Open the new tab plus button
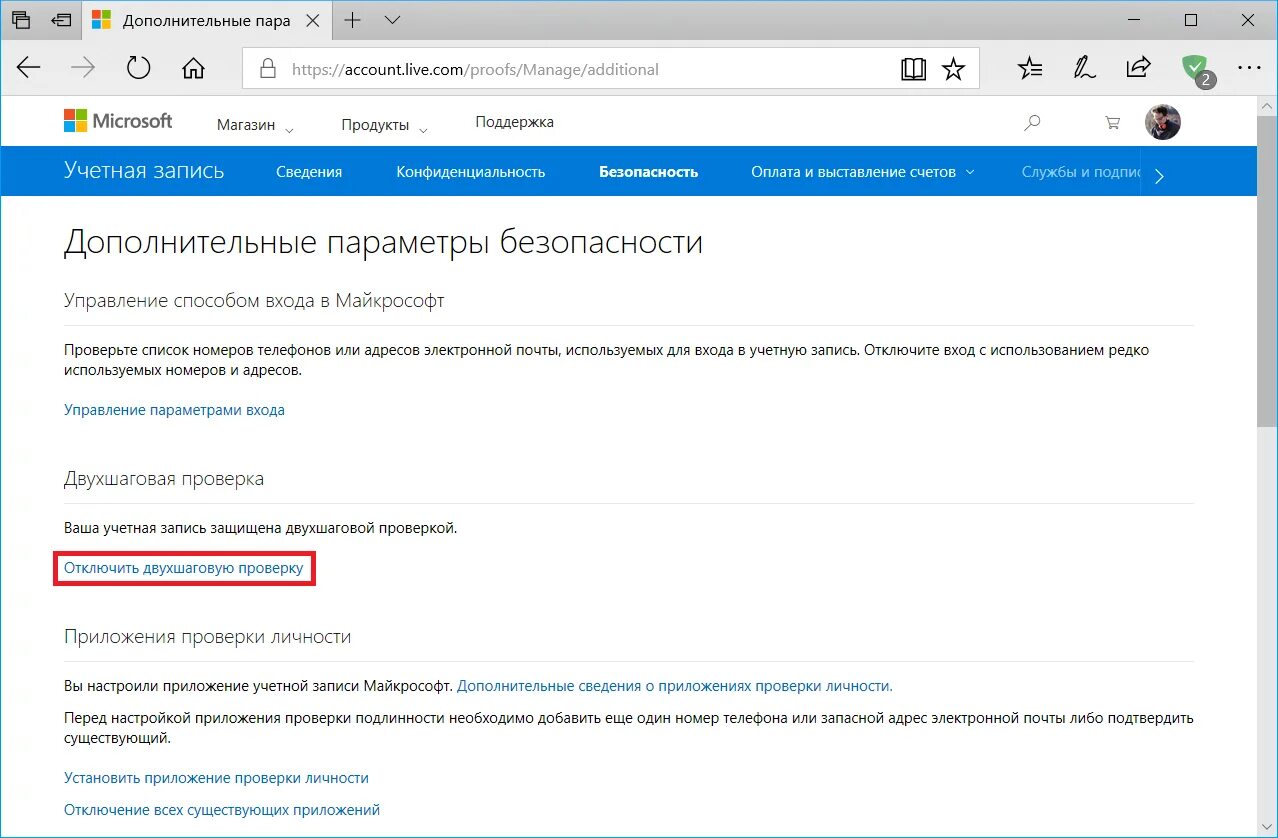 351,20
